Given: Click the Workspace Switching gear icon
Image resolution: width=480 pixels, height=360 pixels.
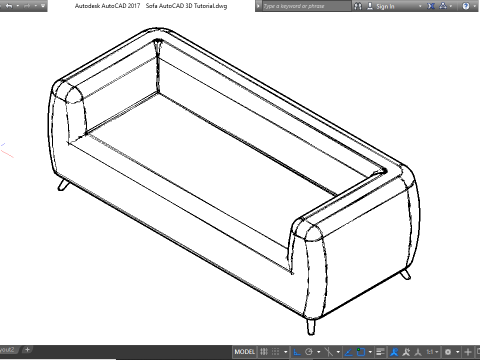Looking at the screenshot, I should coord(448,352).
